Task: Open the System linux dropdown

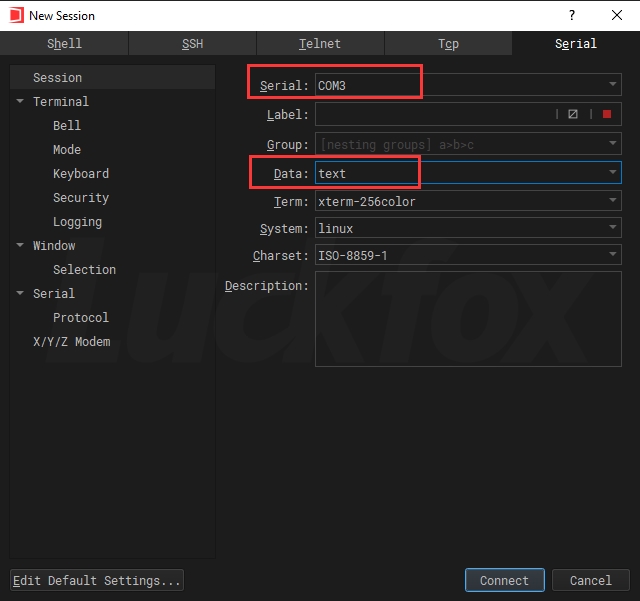Action: pyautogui.click(x=612, y=229)
